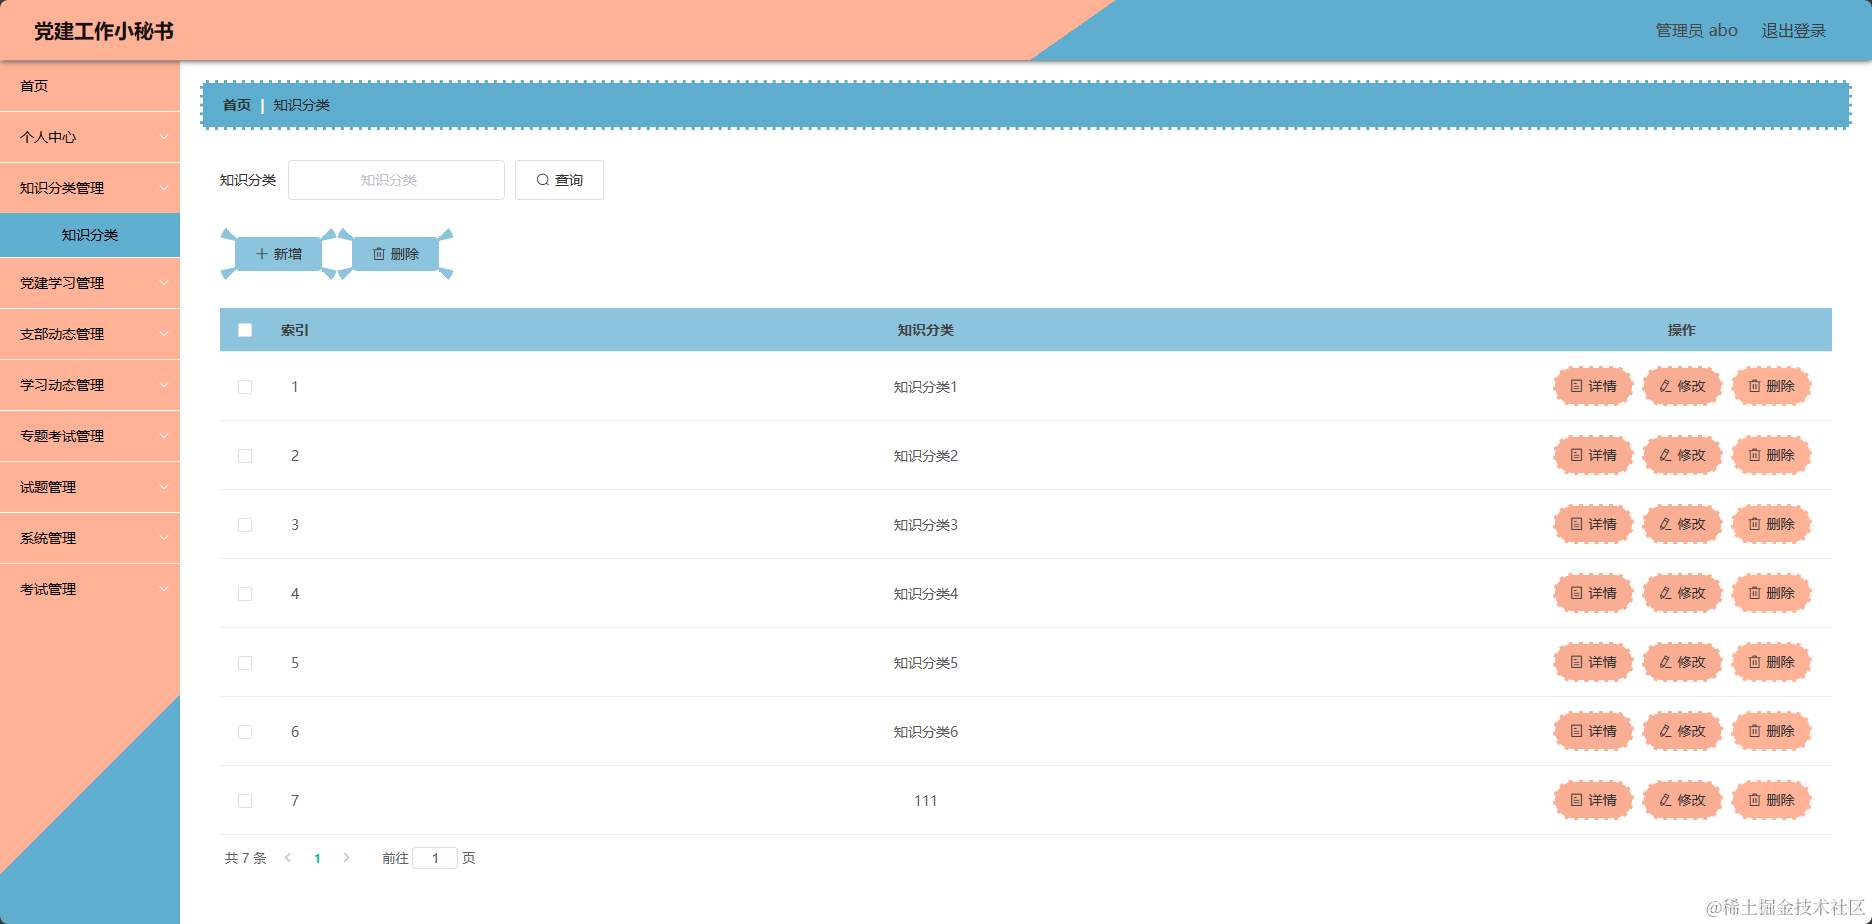Expand the 个人中心 sidebar menu
The height and width of the screenshot is (924, 1872).
pyautogui.click(x=90, y=137)
